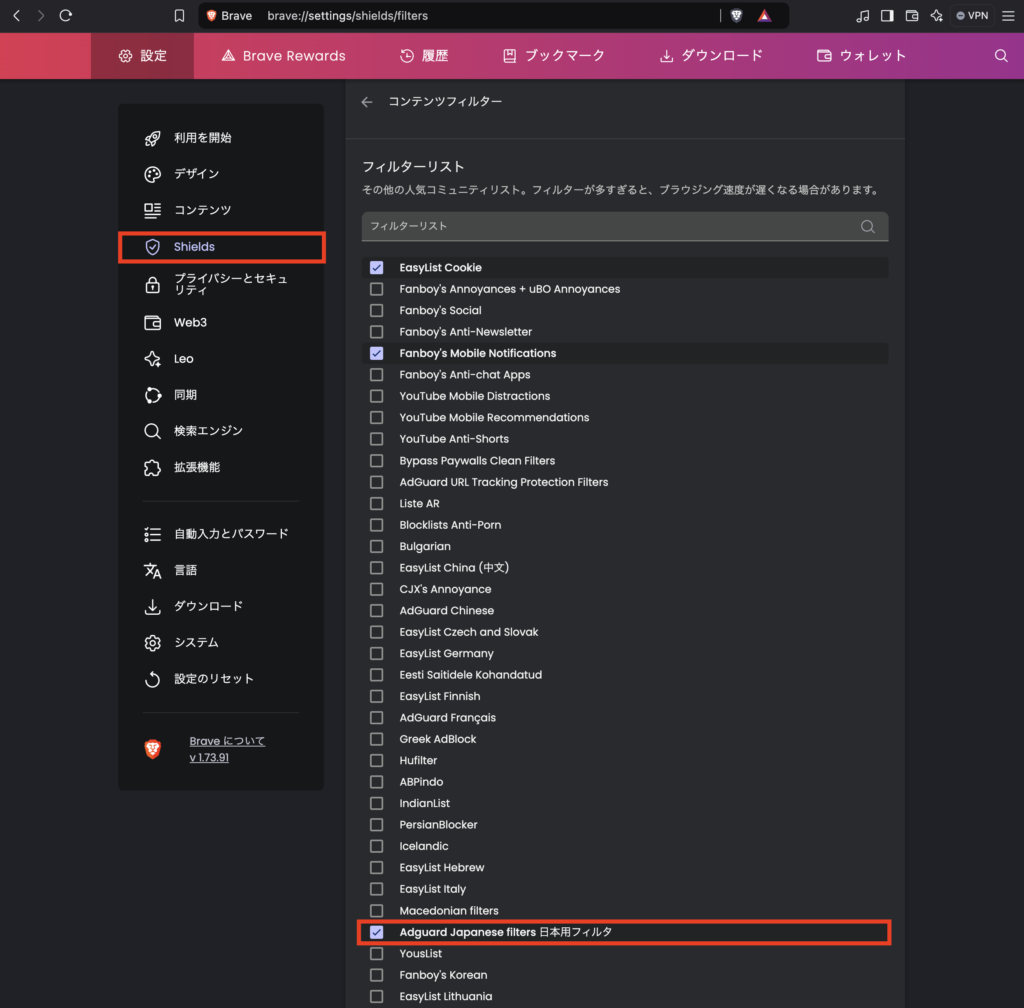
Task: Open the 履歴 tab
Action: (424, 55)
